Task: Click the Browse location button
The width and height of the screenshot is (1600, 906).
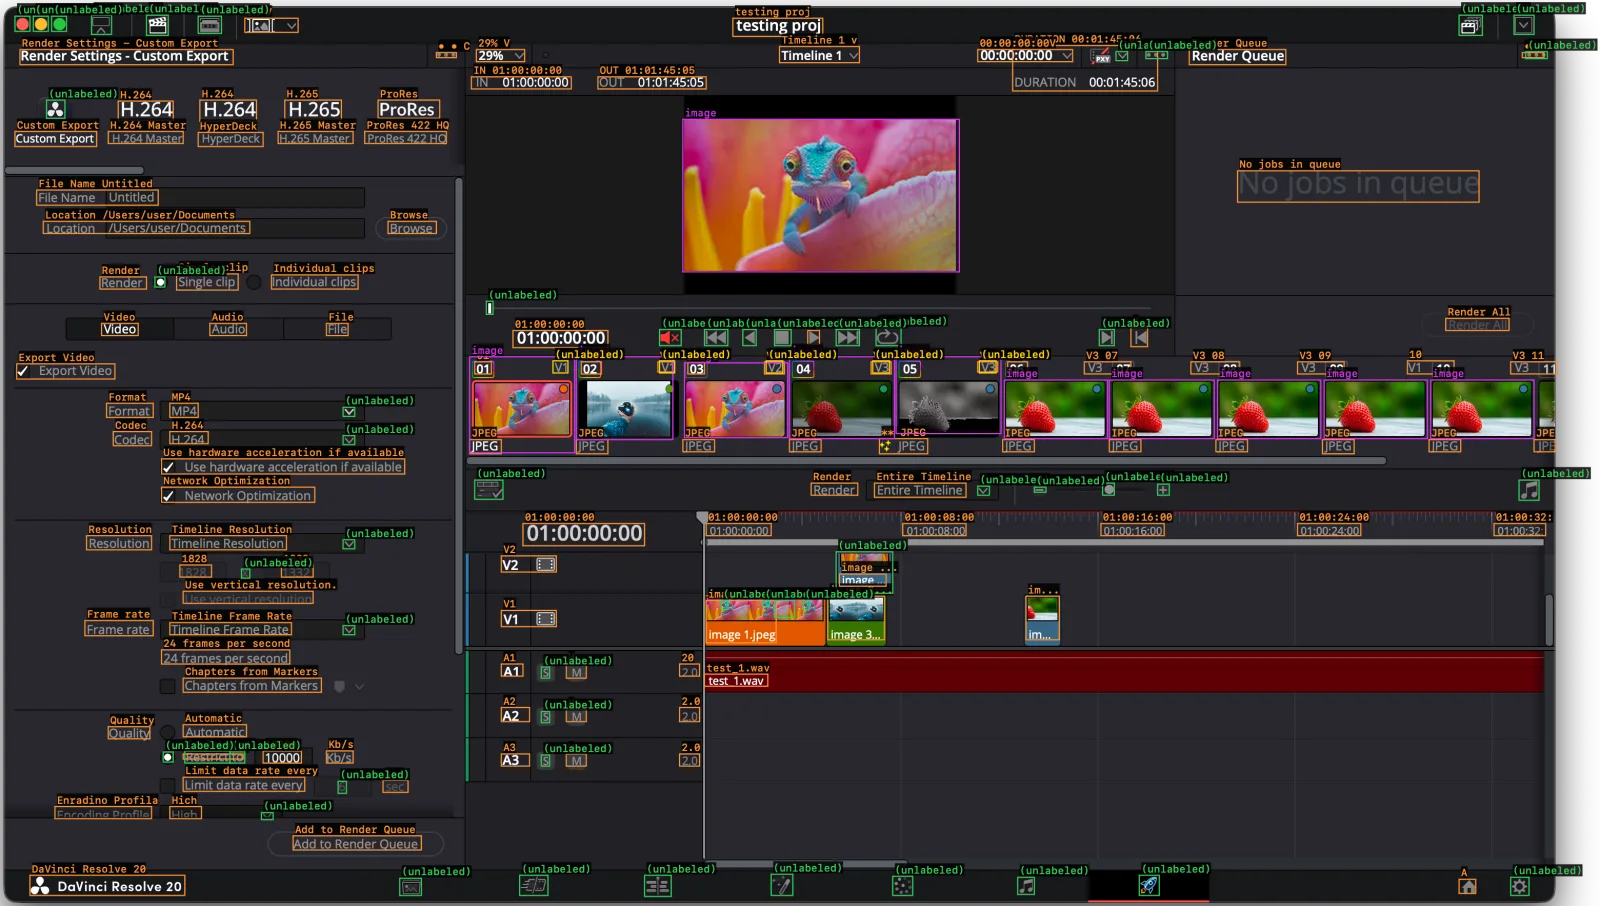Action: 411,228
